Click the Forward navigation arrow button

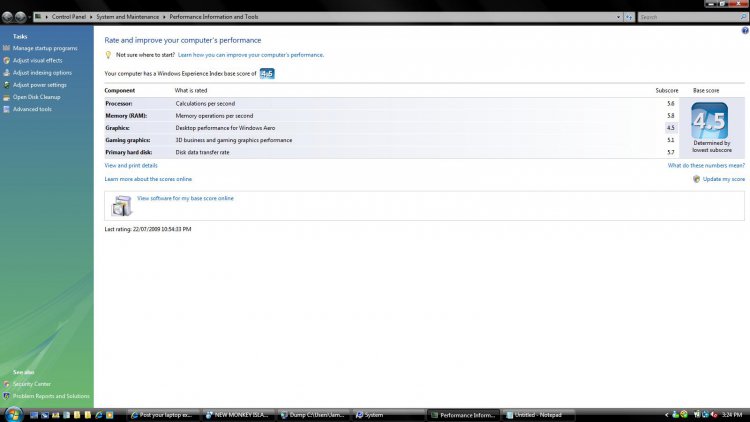[20, 17]
